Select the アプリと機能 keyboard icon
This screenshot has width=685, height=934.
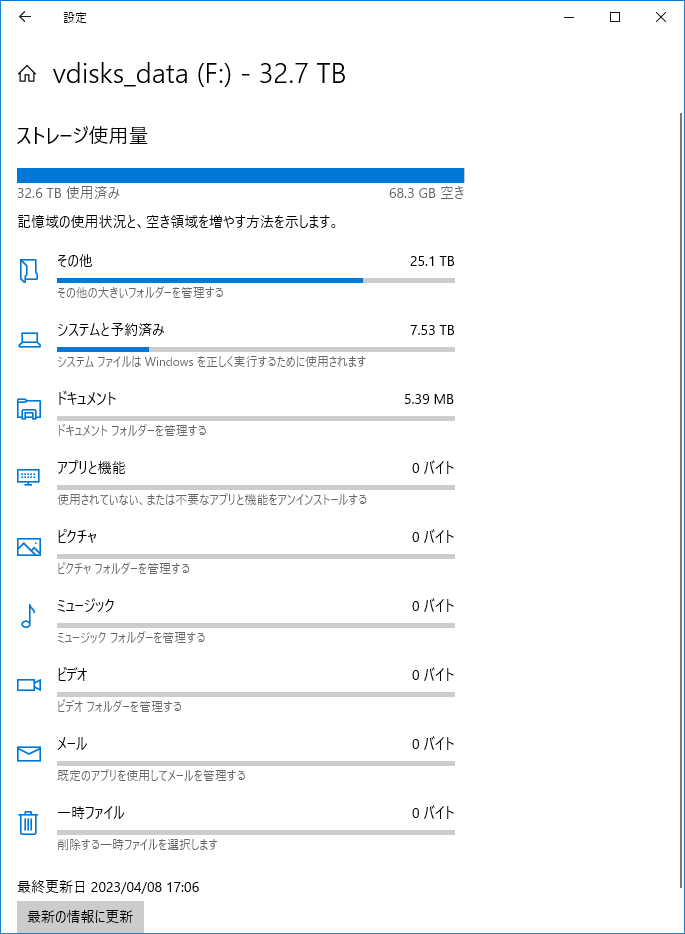(x=29, y=477)
